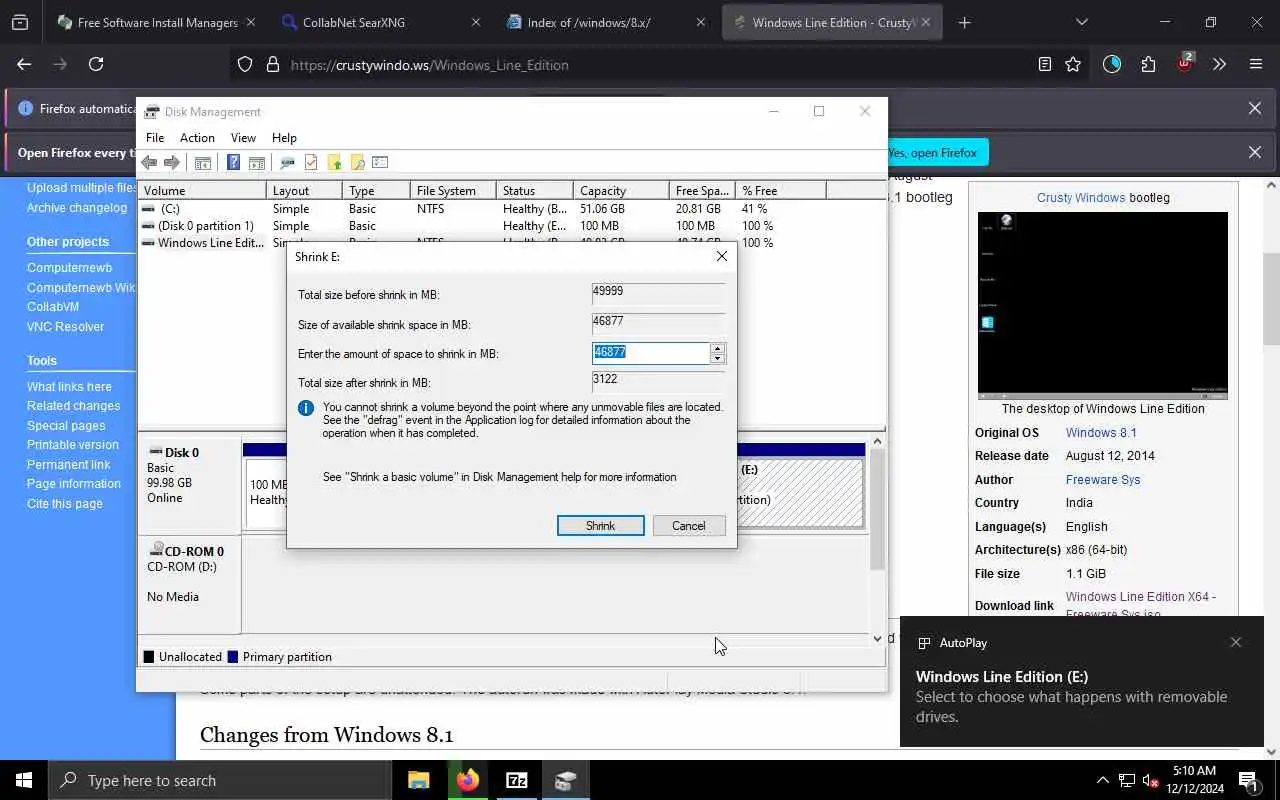
Task: Click Firefox Reader View icon in address bar
Action: (x=1045, y=64)
